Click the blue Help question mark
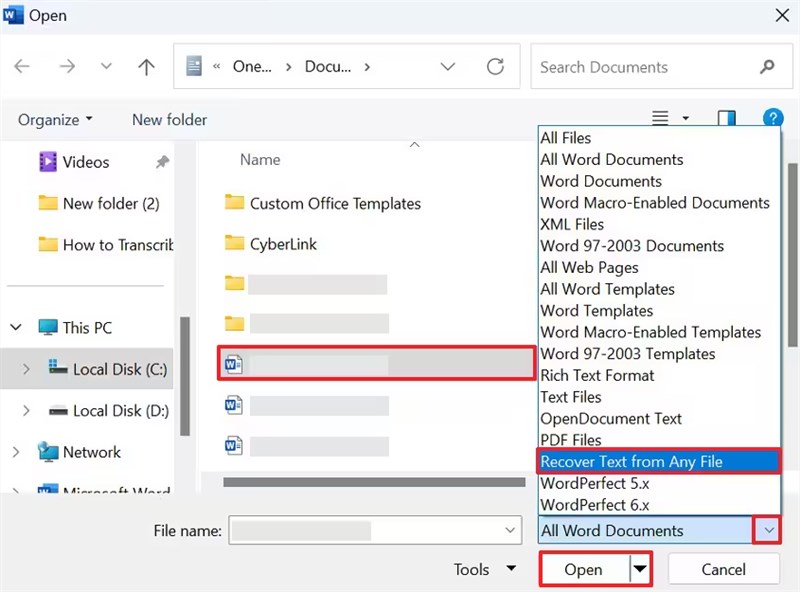 [773, 118]
